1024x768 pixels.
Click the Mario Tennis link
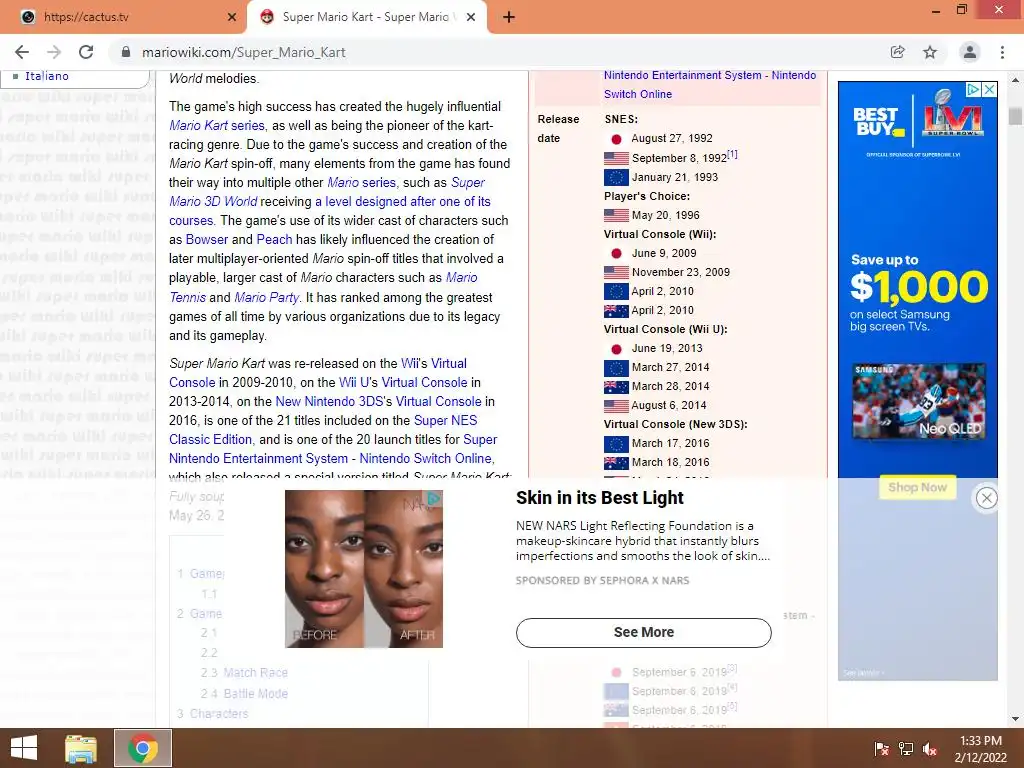(x=323, y=287)
